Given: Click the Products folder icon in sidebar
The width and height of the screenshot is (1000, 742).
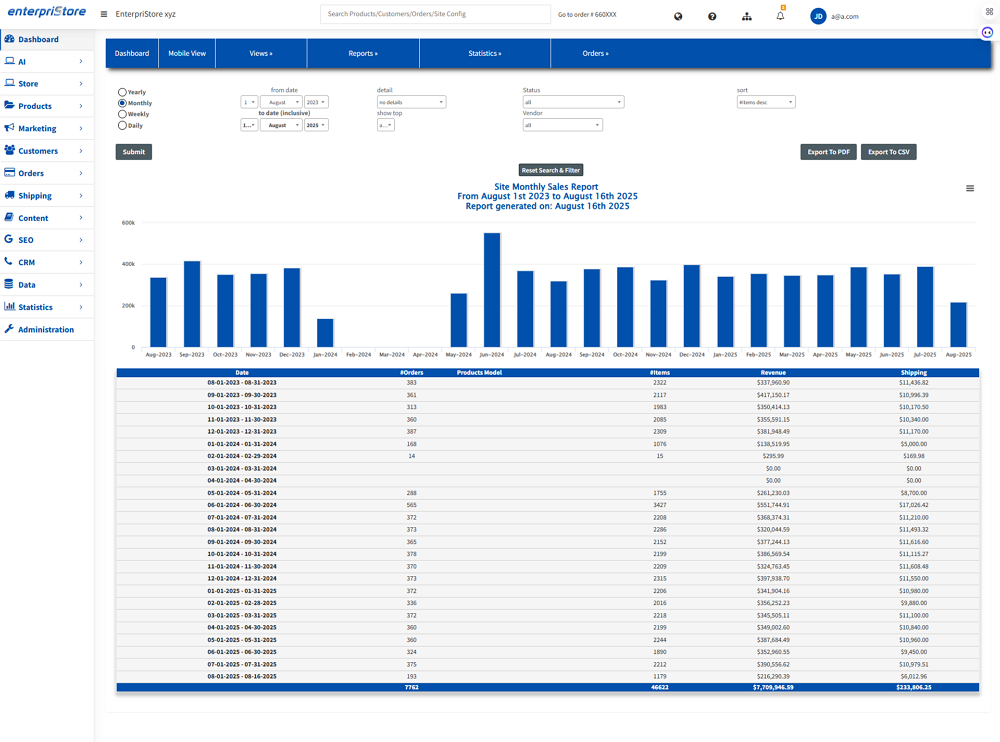Looking at the screenshot, I should point(10,105).
